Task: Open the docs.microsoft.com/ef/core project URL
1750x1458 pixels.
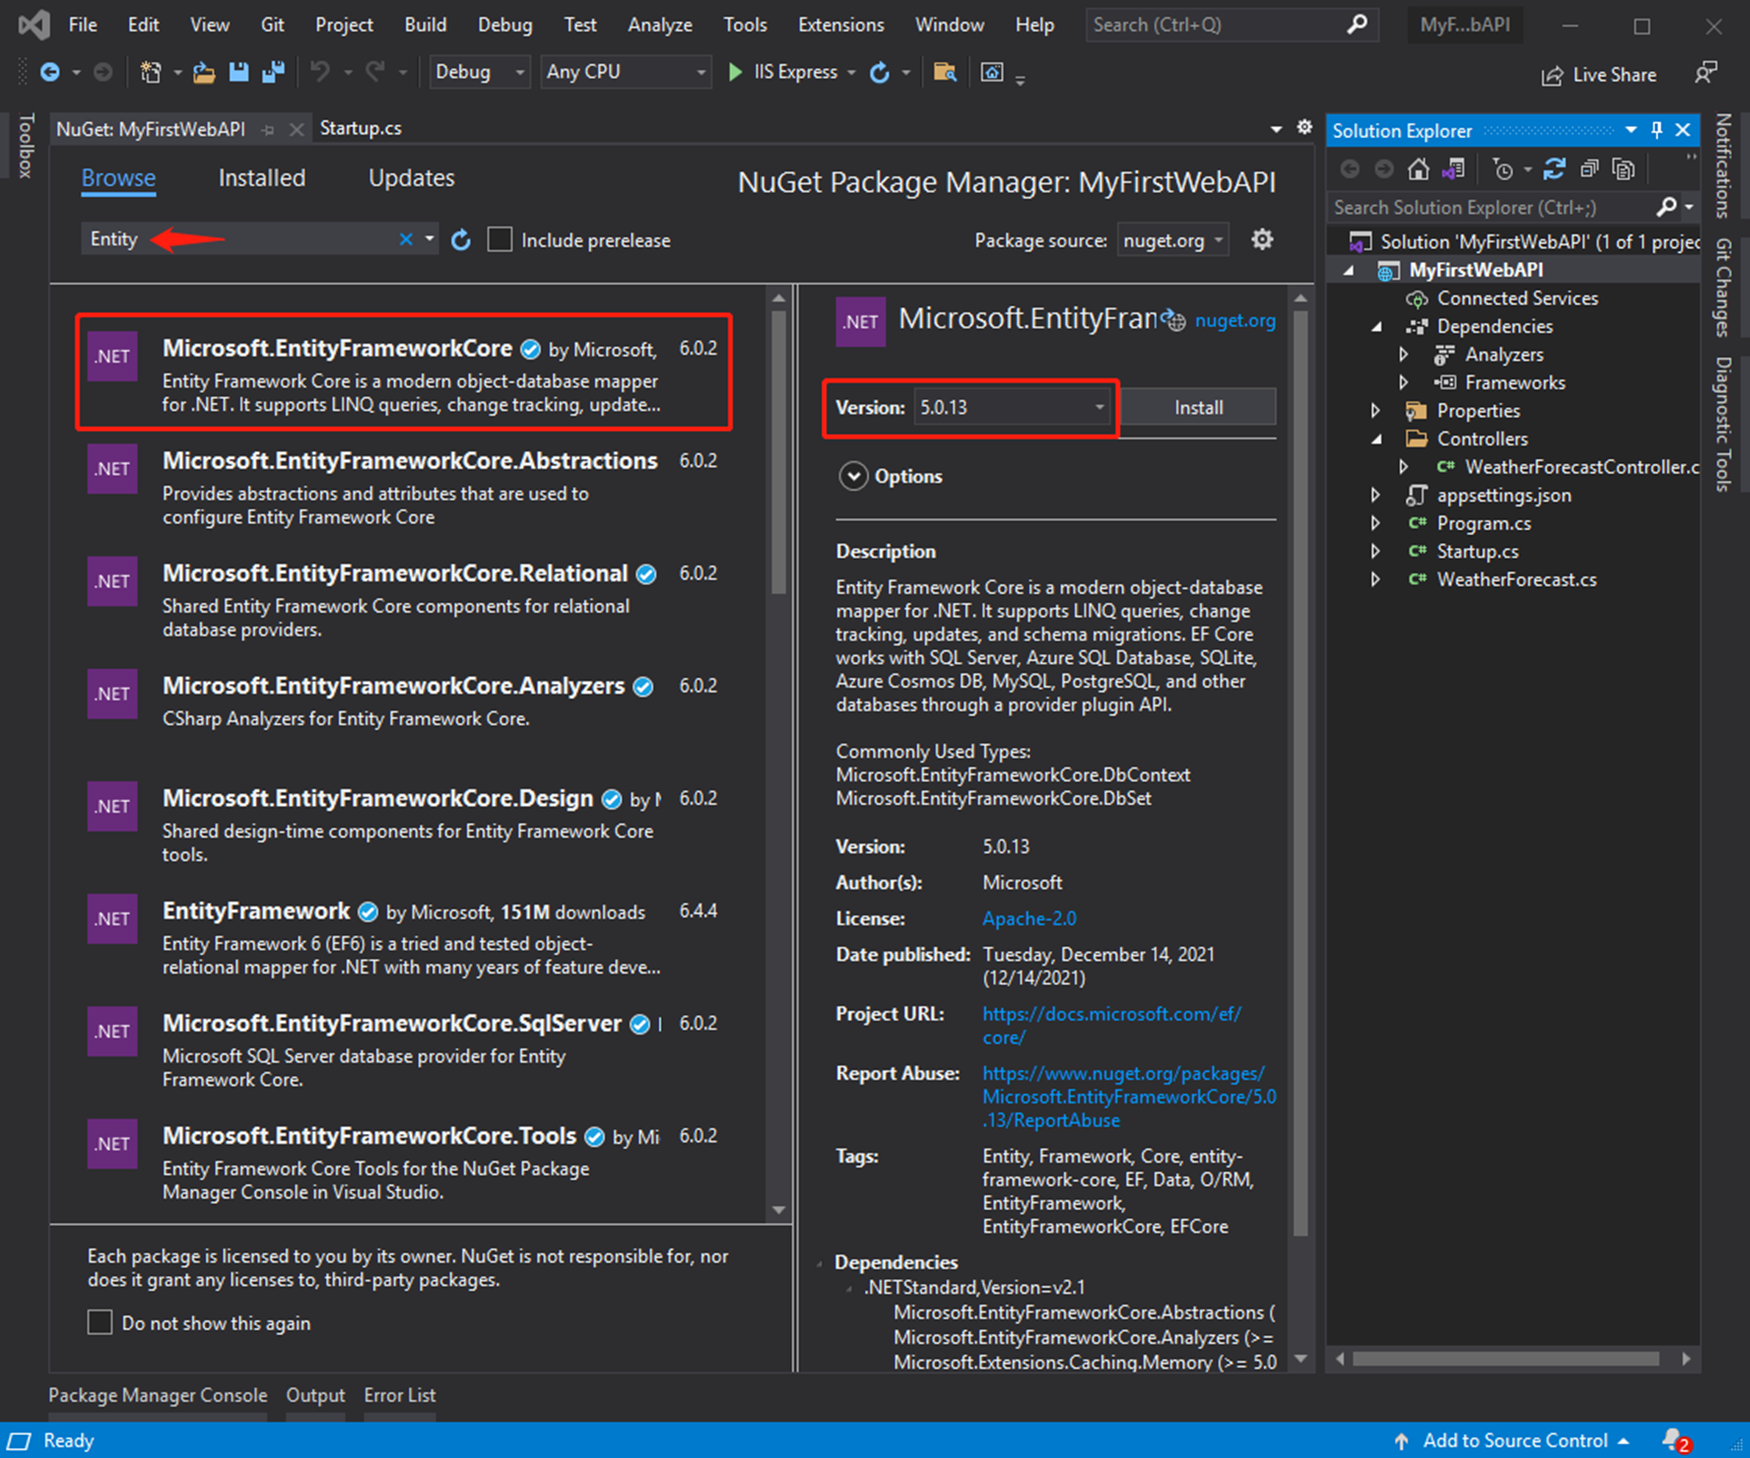Action: (x=1111, y=1025)
